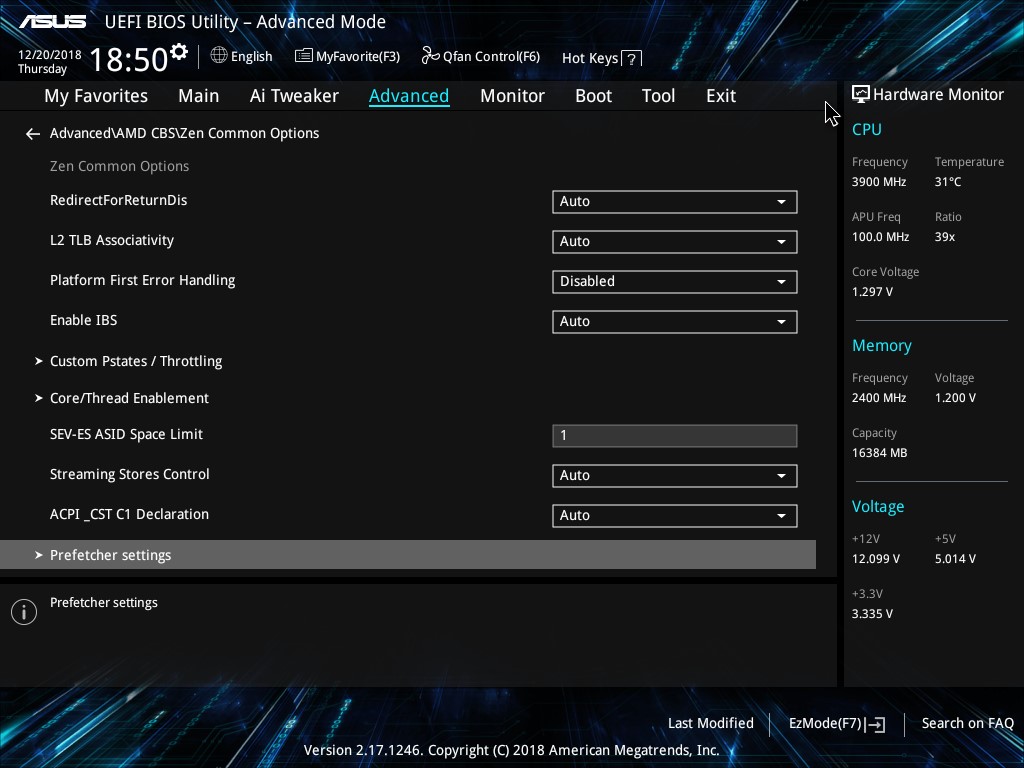The width and height of the screenshot is (1024, 768).
Task: Click the ACPI _CST C1 Declaration label
Action: 129,514
